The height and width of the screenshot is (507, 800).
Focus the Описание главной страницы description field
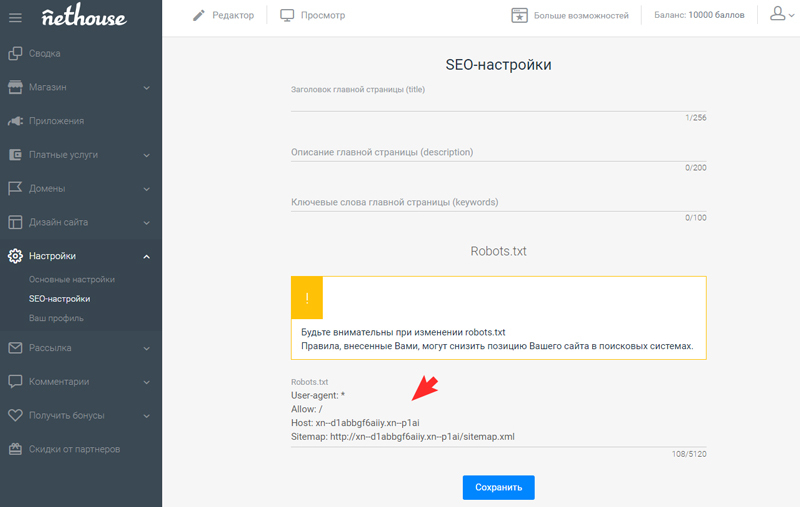[x=498, y=153]
